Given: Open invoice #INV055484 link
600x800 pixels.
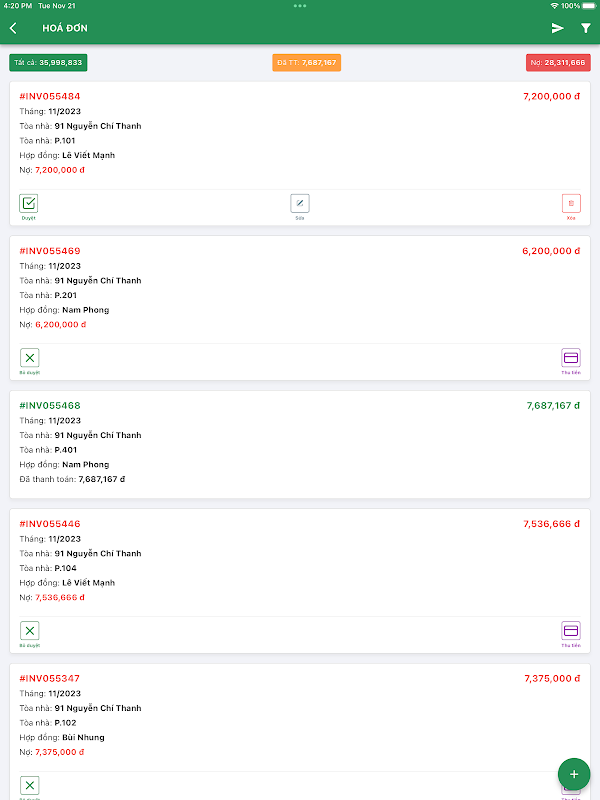Looking at the screenshot, I should 50,97.
